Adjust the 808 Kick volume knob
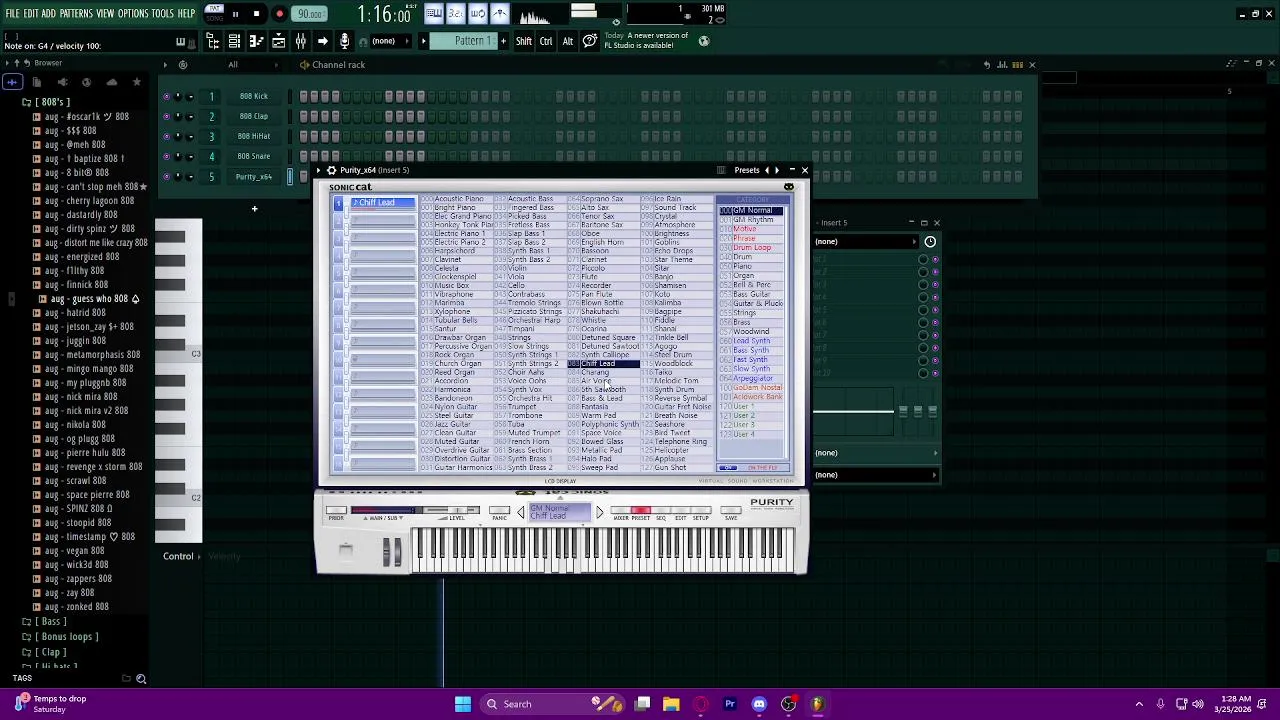Viewport: 1280px width, 720px height. 190,96
